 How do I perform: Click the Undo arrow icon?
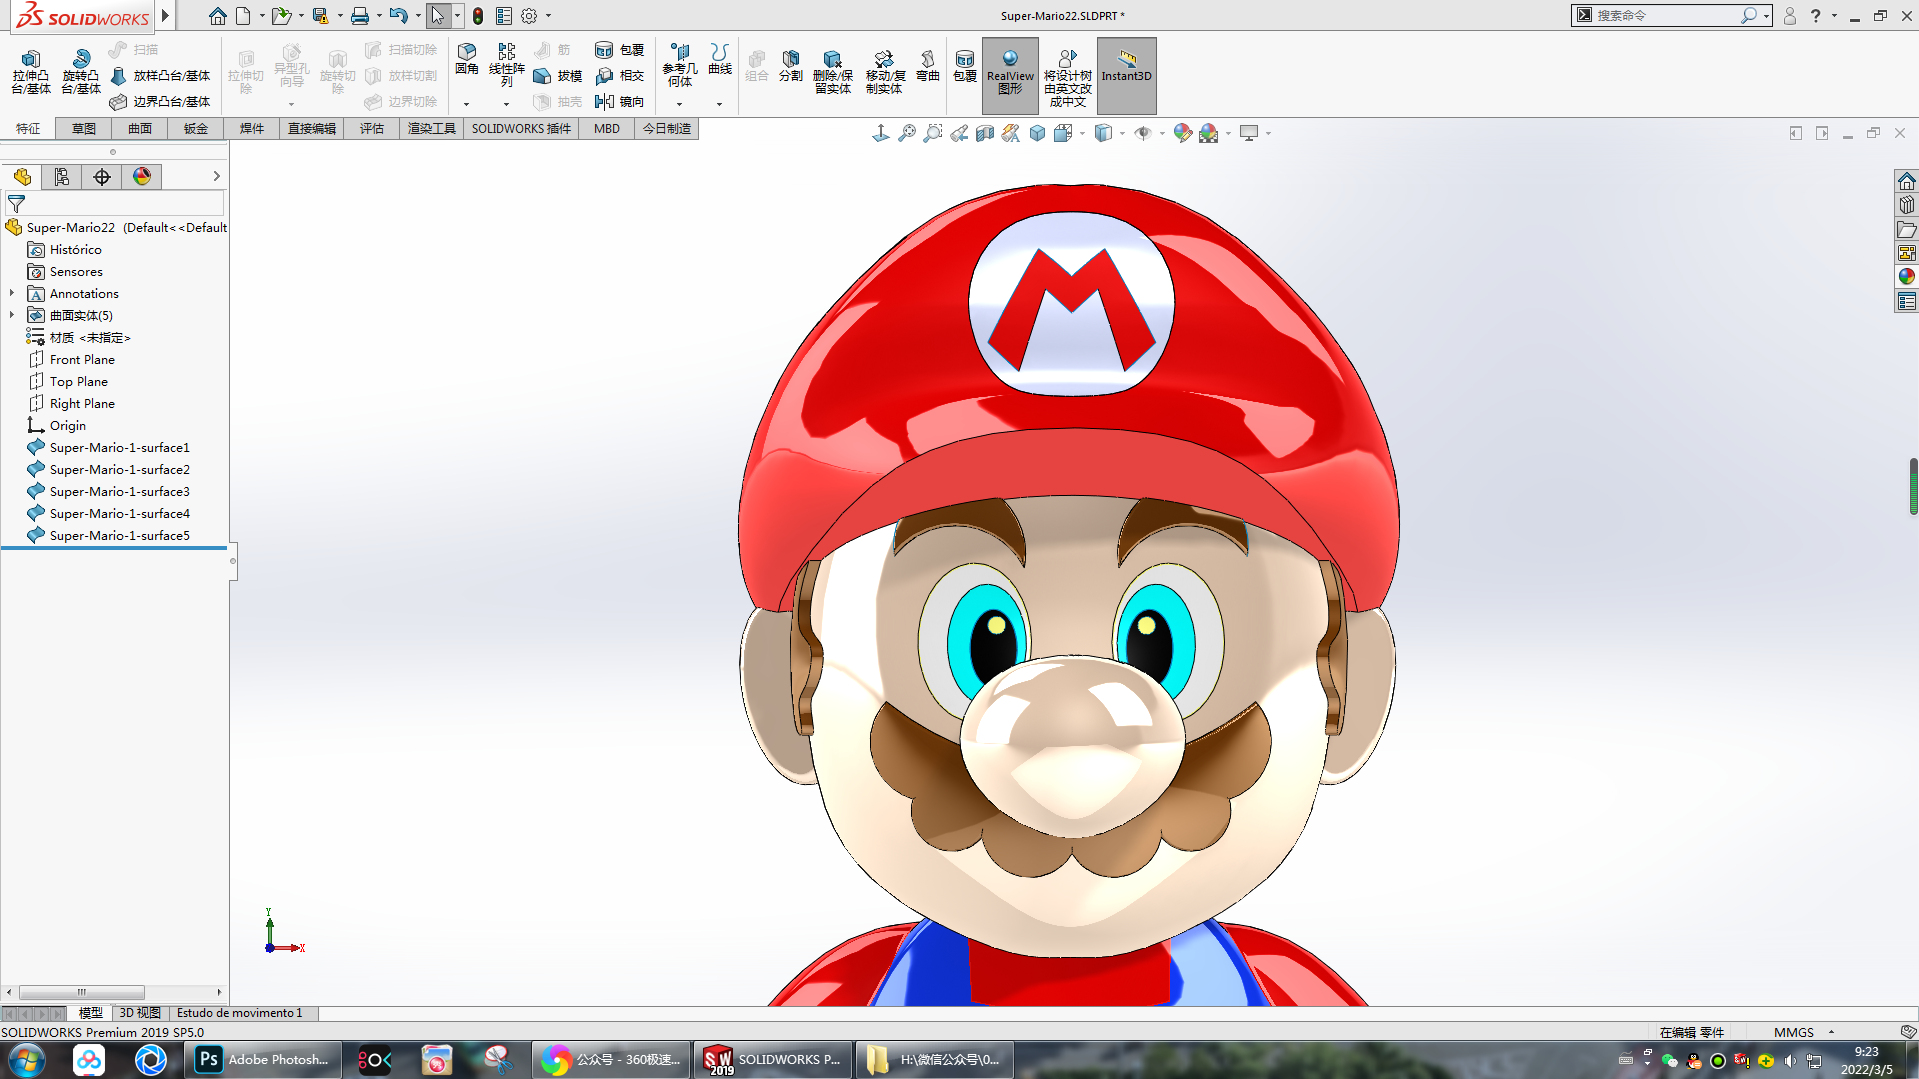(x=398, y=16)
